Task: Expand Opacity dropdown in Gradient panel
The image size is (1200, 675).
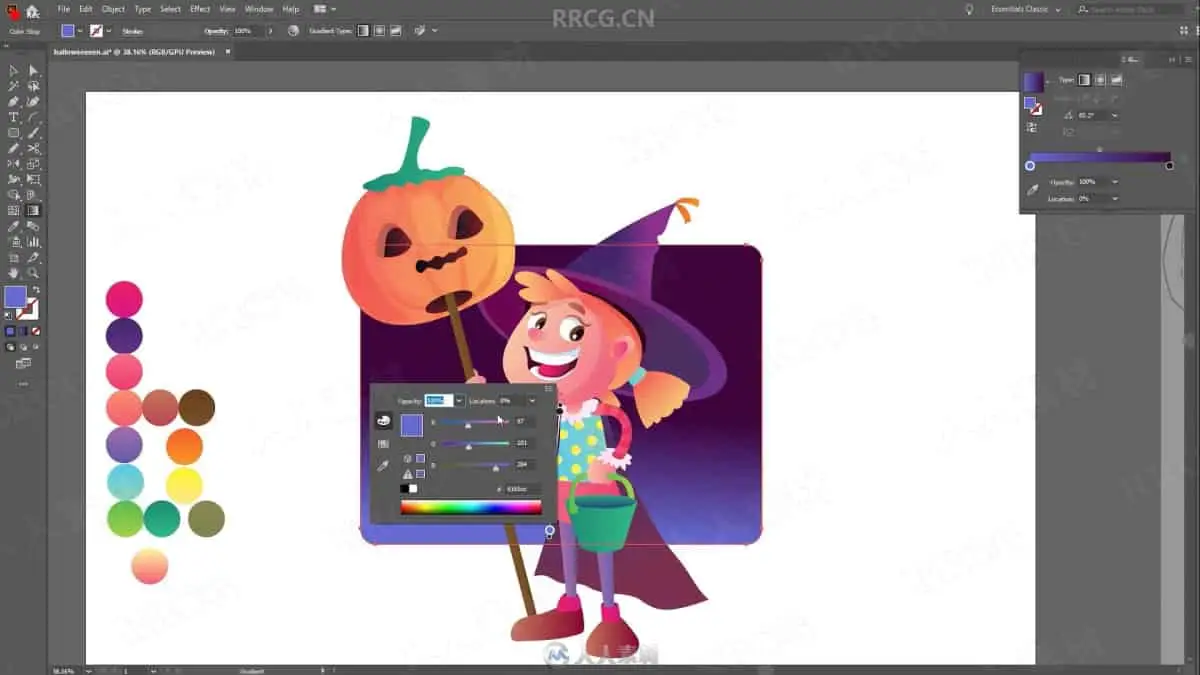Action: point(1114,182)
